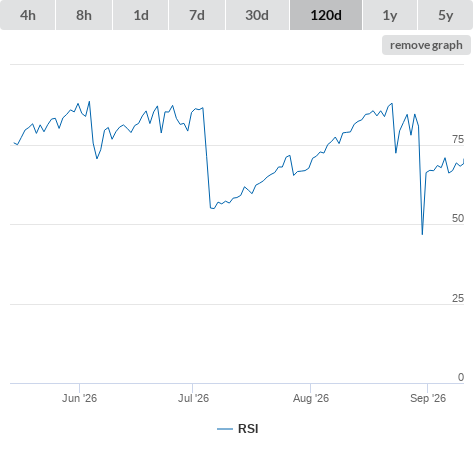Click the Sep '26 axis label
The image size is (474, 455).
(x=428, y=398)
